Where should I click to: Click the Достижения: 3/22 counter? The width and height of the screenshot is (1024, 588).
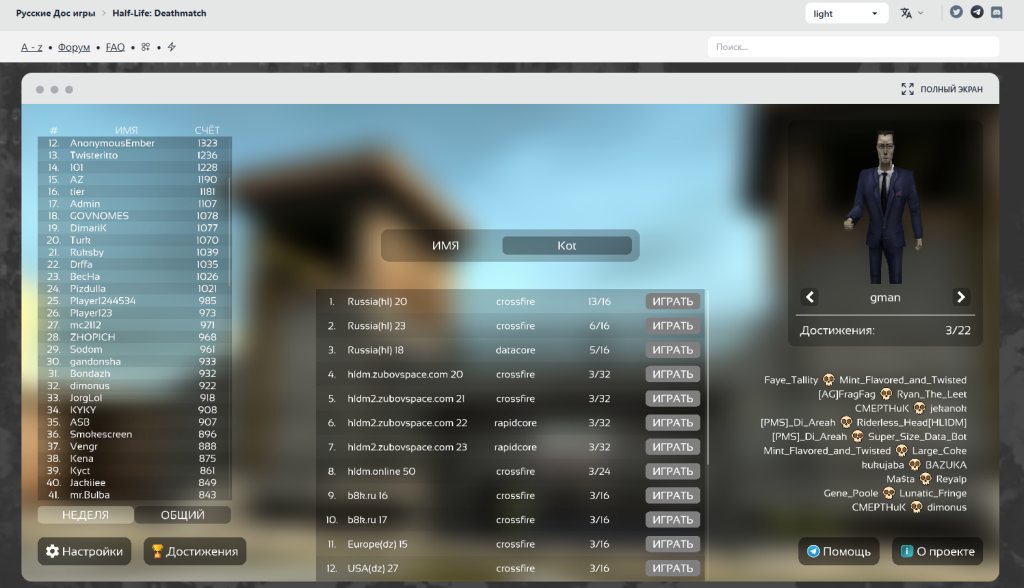pyautogui.click(x=885, y=331)
